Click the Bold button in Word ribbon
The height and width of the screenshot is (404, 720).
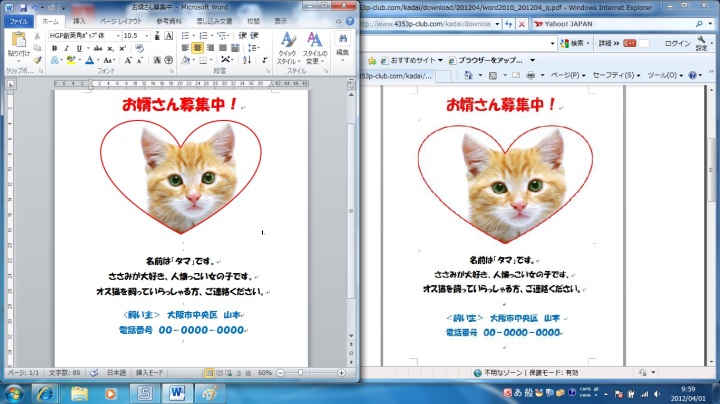pos(53,48)
